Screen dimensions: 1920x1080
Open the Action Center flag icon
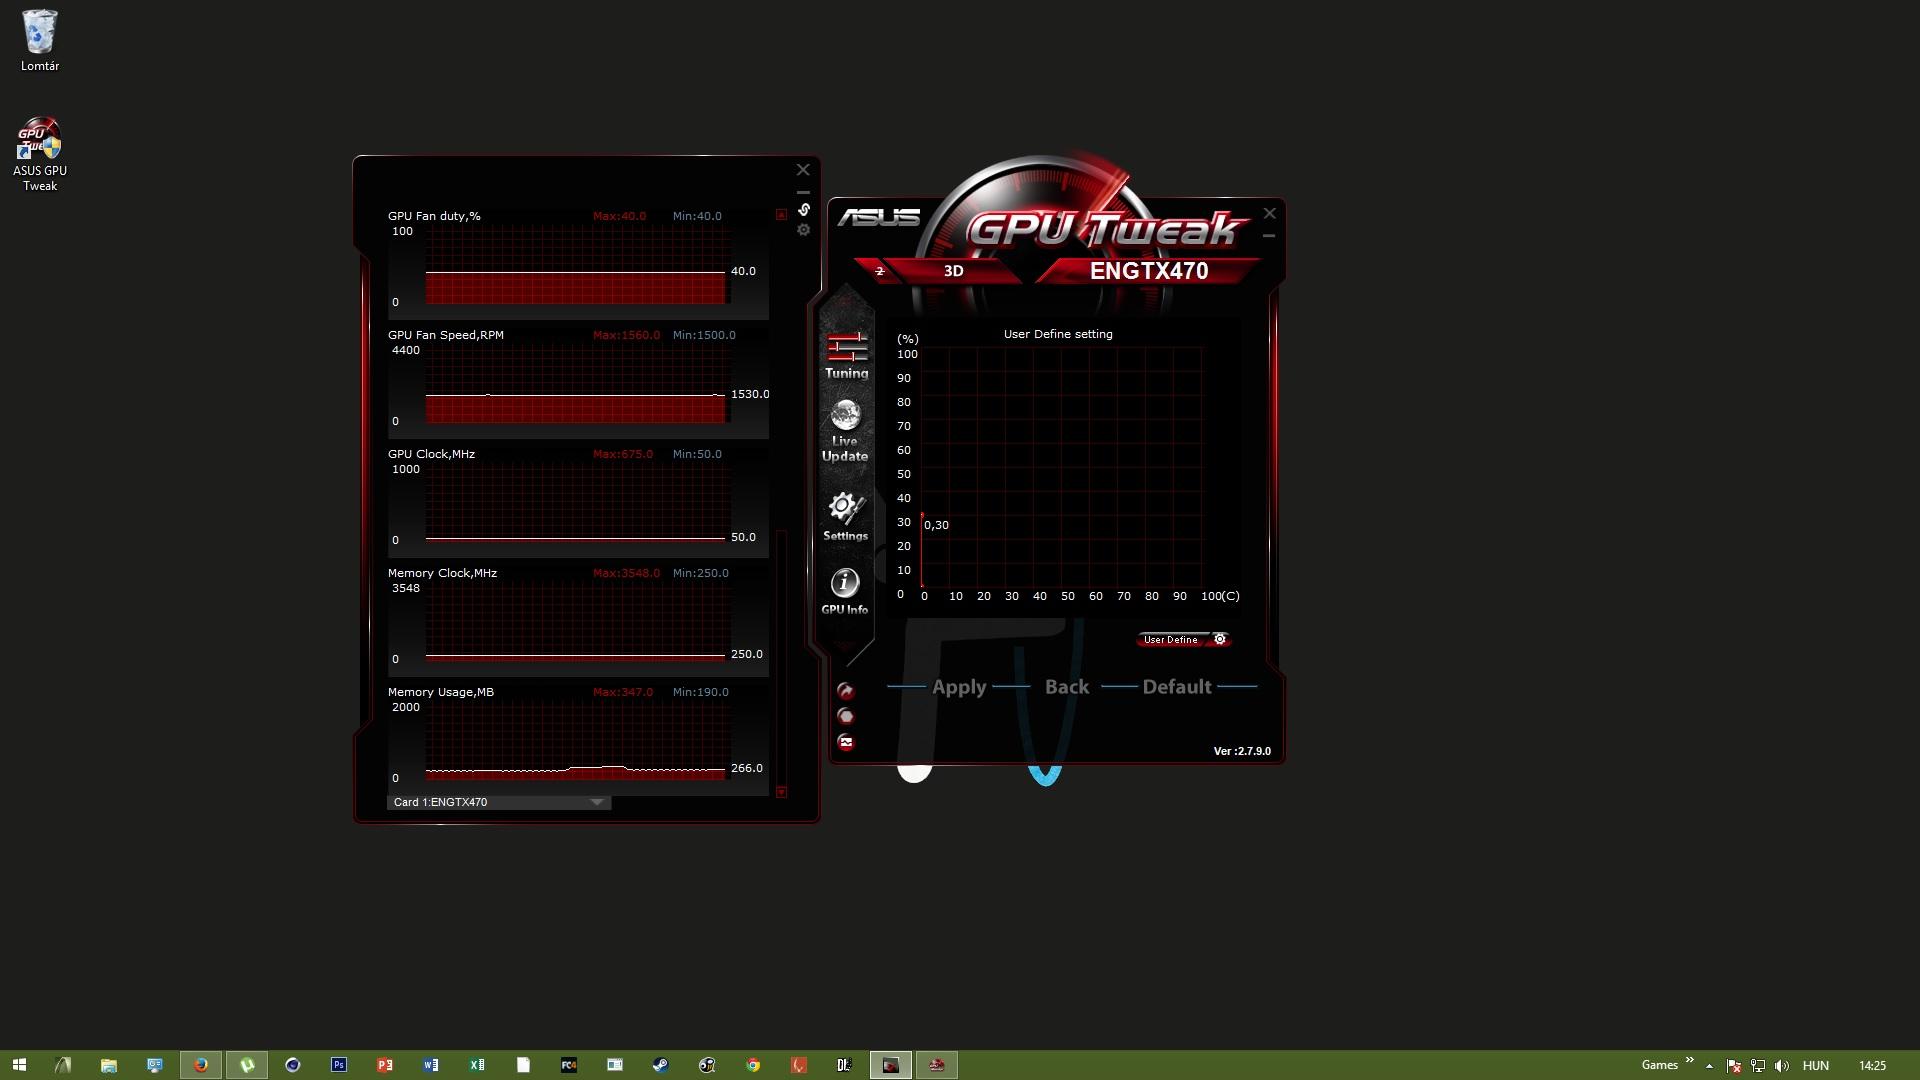1734,1066
